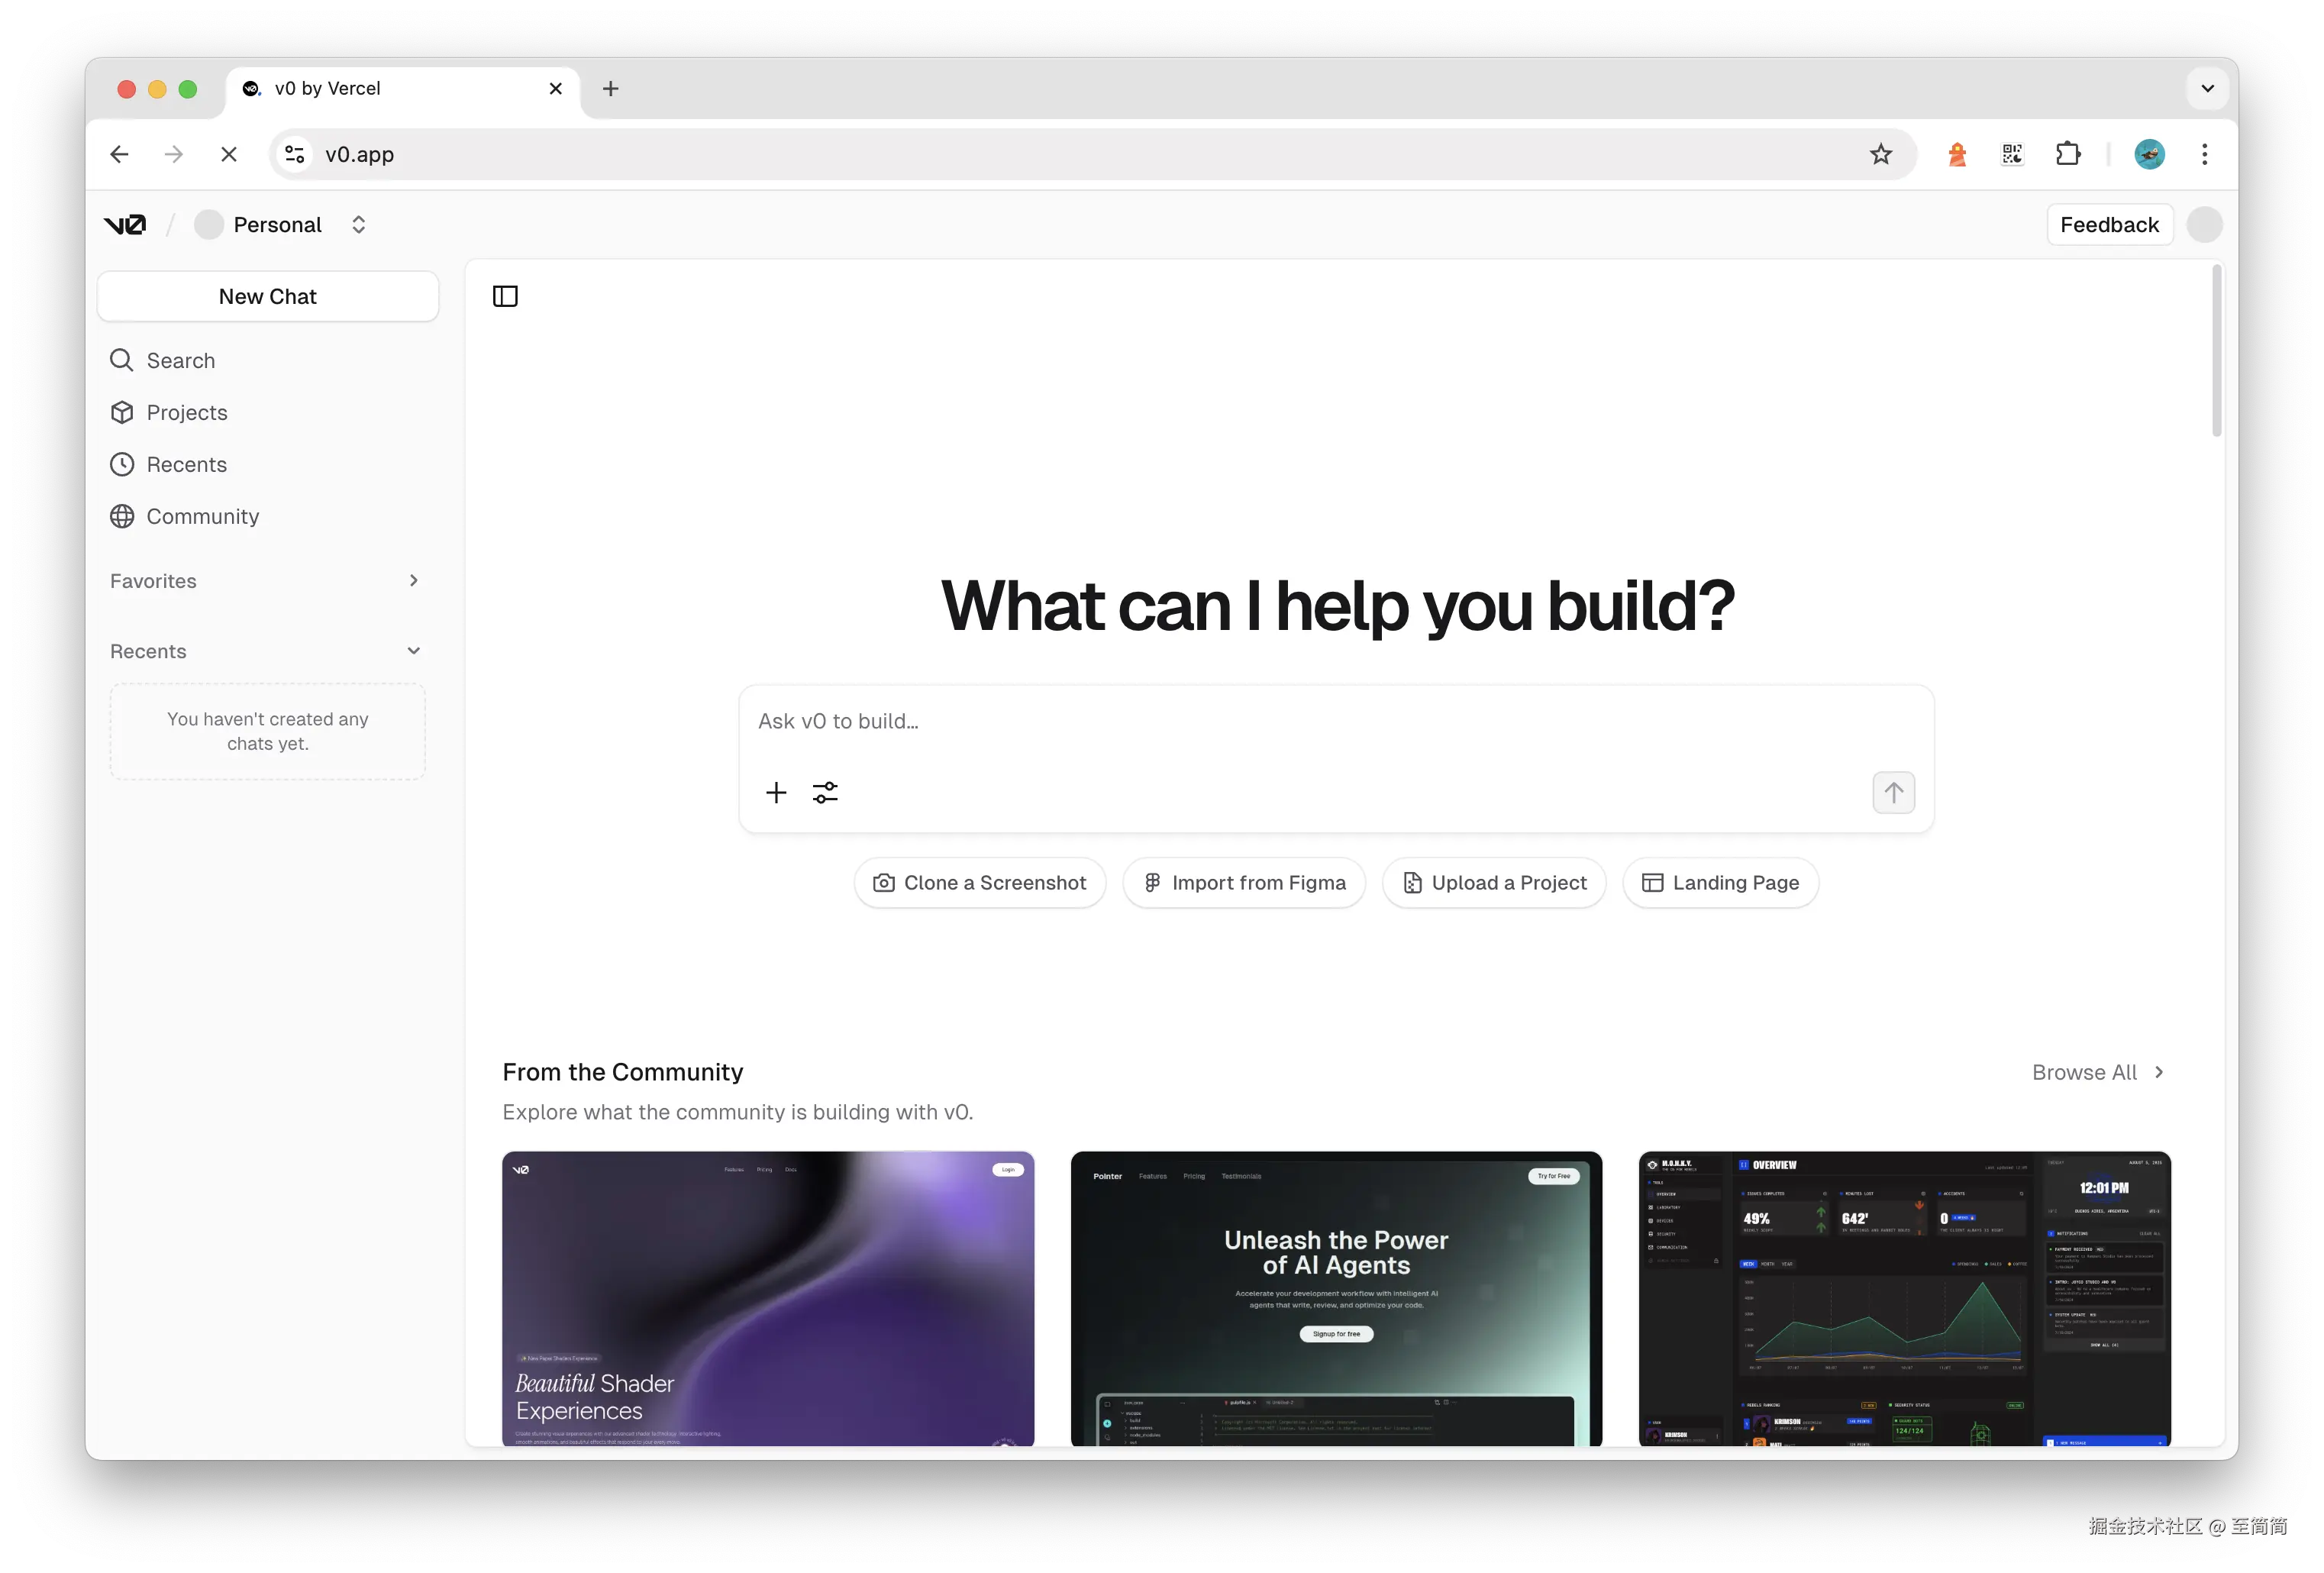Viewport: 2324px width, 1573px height.
Task: Click the Clone a Screenshot chip
Action: click(979, 883)
